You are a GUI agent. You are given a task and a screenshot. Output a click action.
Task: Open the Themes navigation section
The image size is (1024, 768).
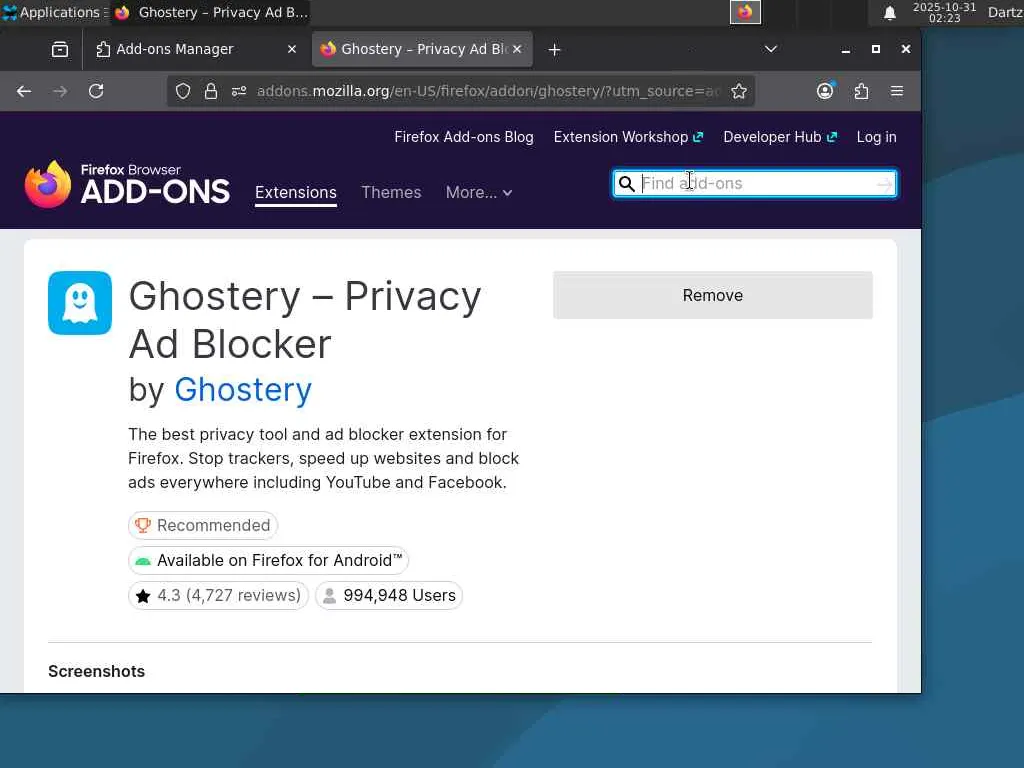(x=391, y=193)
